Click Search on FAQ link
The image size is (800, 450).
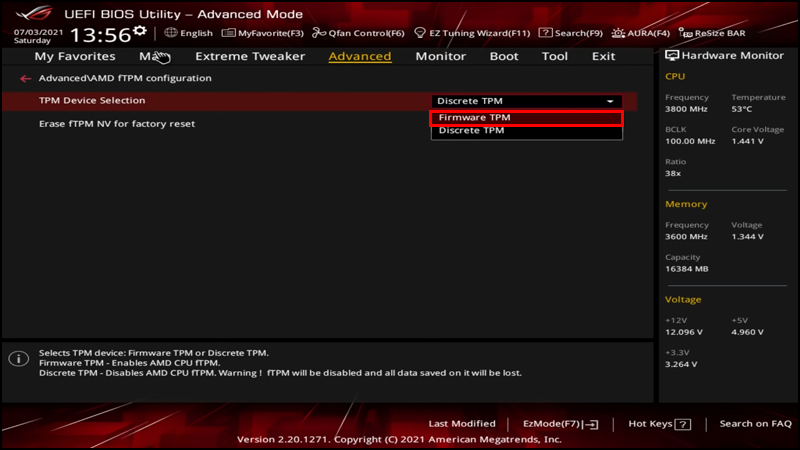point(755,423)
